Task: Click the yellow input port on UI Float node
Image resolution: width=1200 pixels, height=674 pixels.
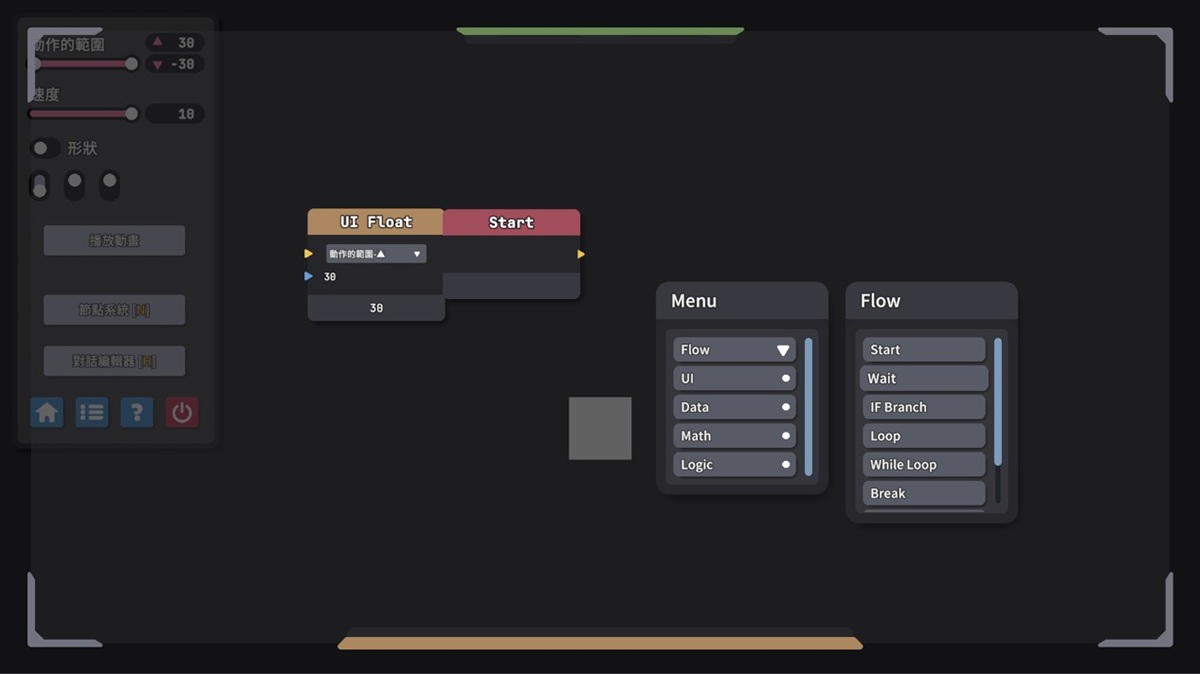Action: click(x=309, y=254)
